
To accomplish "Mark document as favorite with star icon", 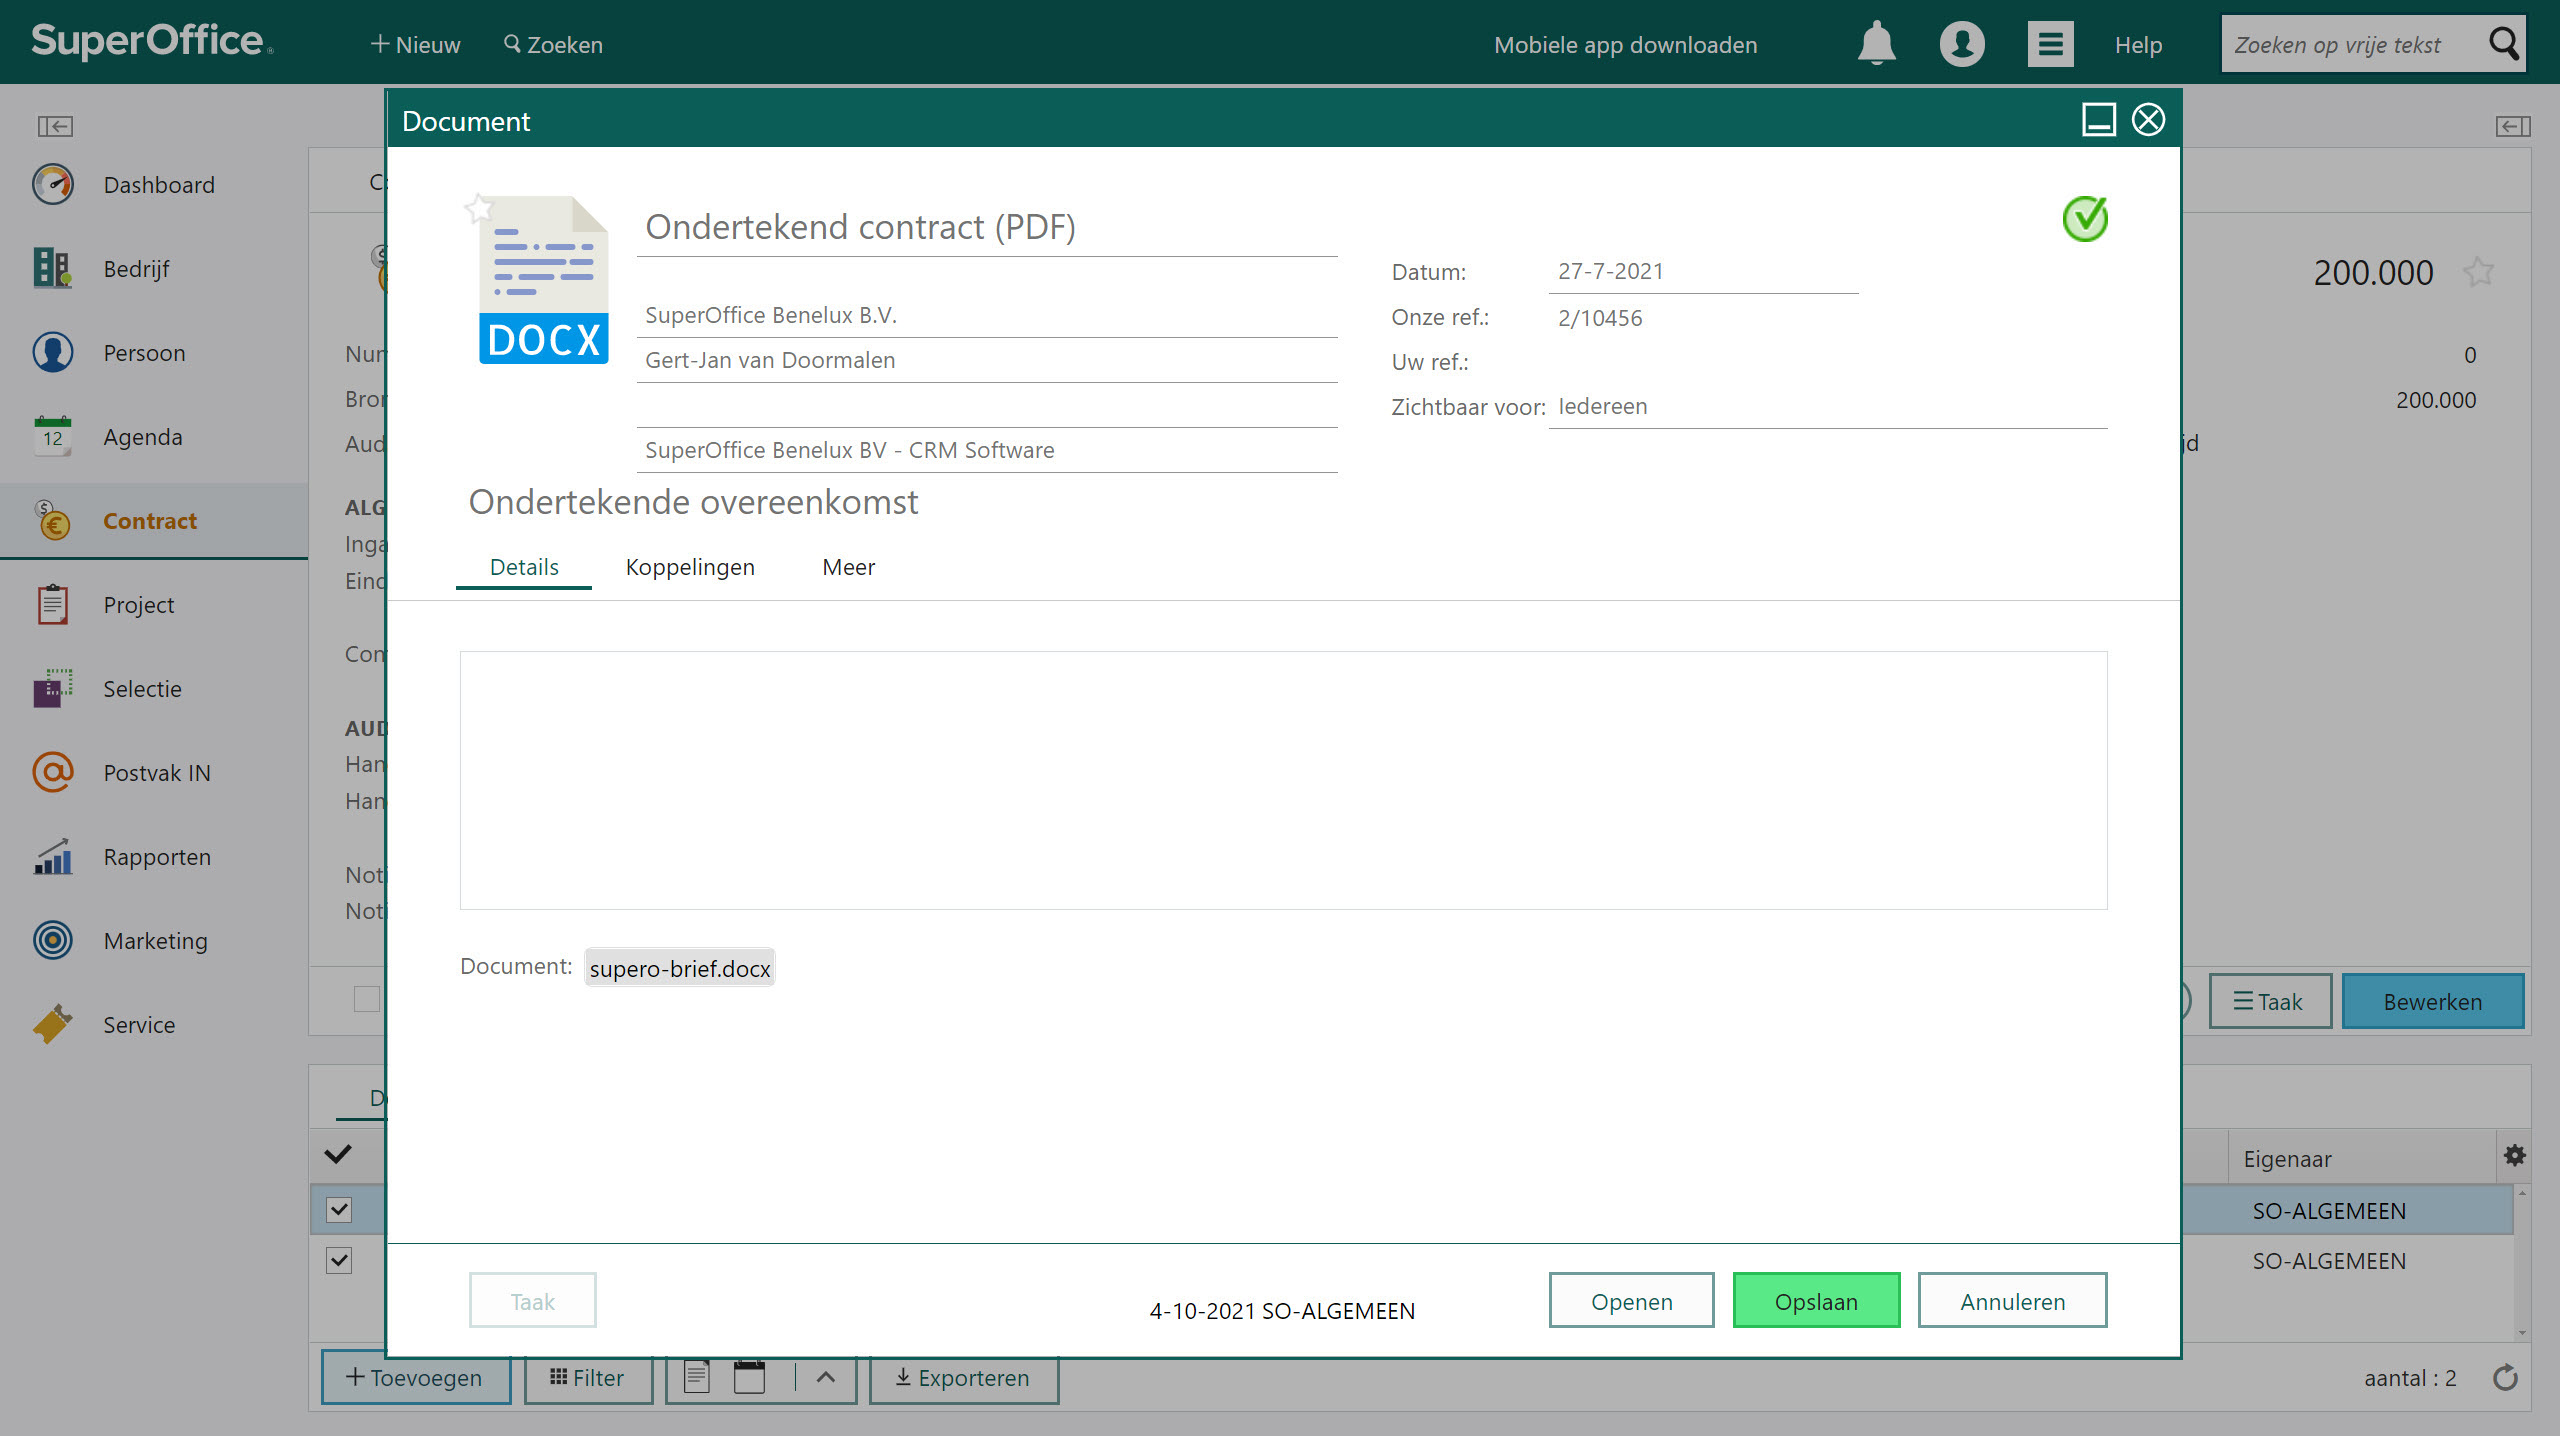I will 479,209.
